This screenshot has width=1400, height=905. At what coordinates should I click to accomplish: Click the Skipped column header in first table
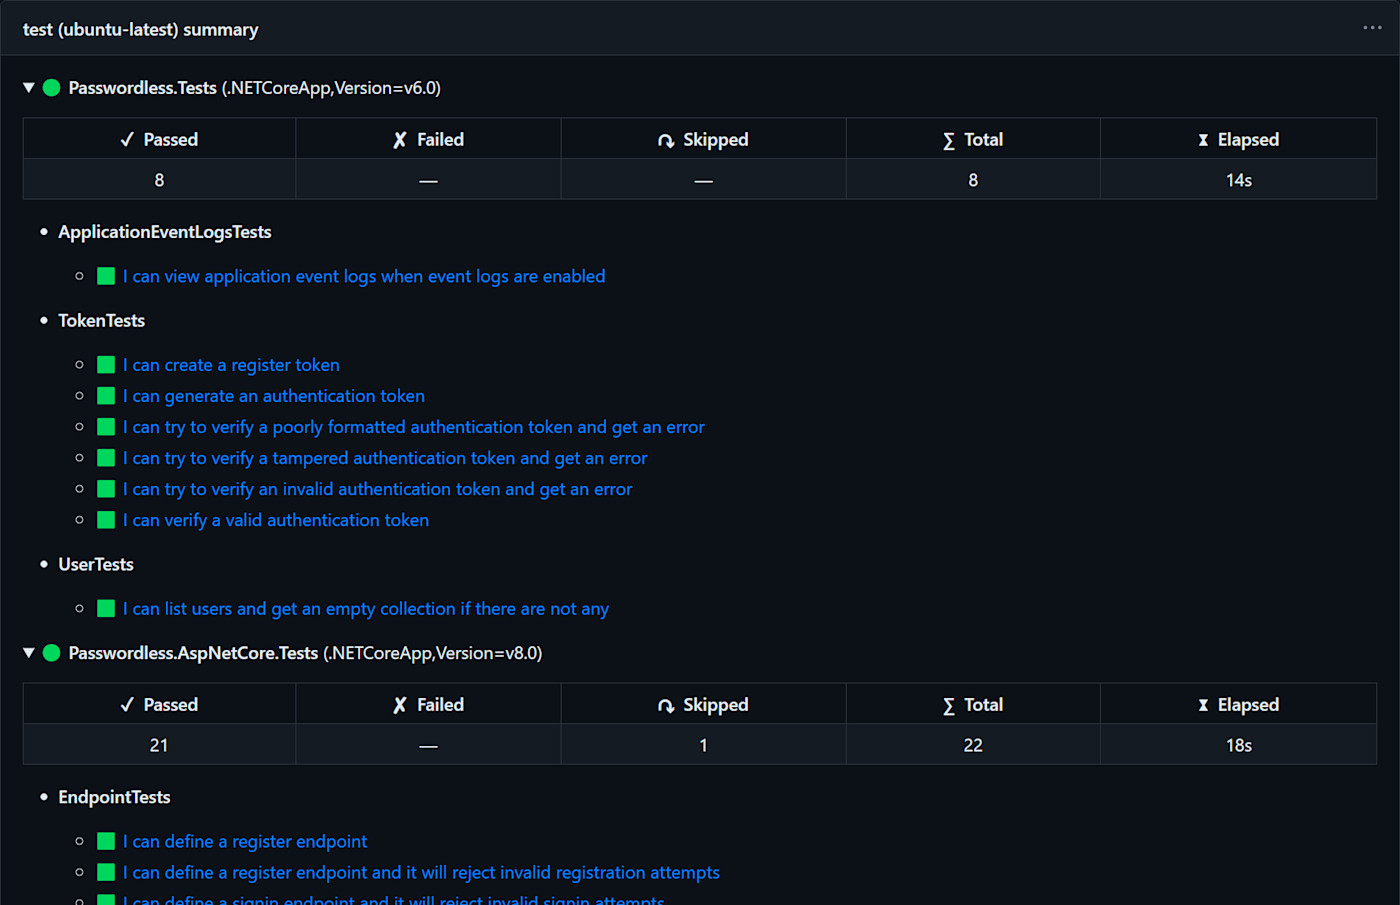(703, 140)
